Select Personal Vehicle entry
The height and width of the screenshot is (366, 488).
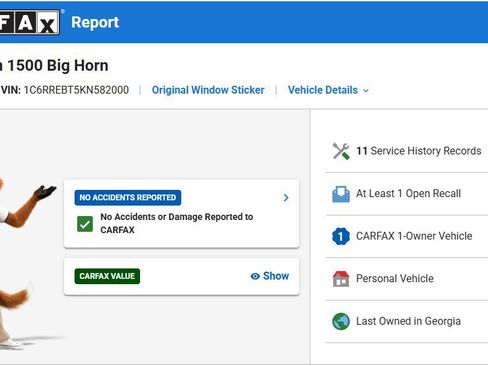(395, 279)
